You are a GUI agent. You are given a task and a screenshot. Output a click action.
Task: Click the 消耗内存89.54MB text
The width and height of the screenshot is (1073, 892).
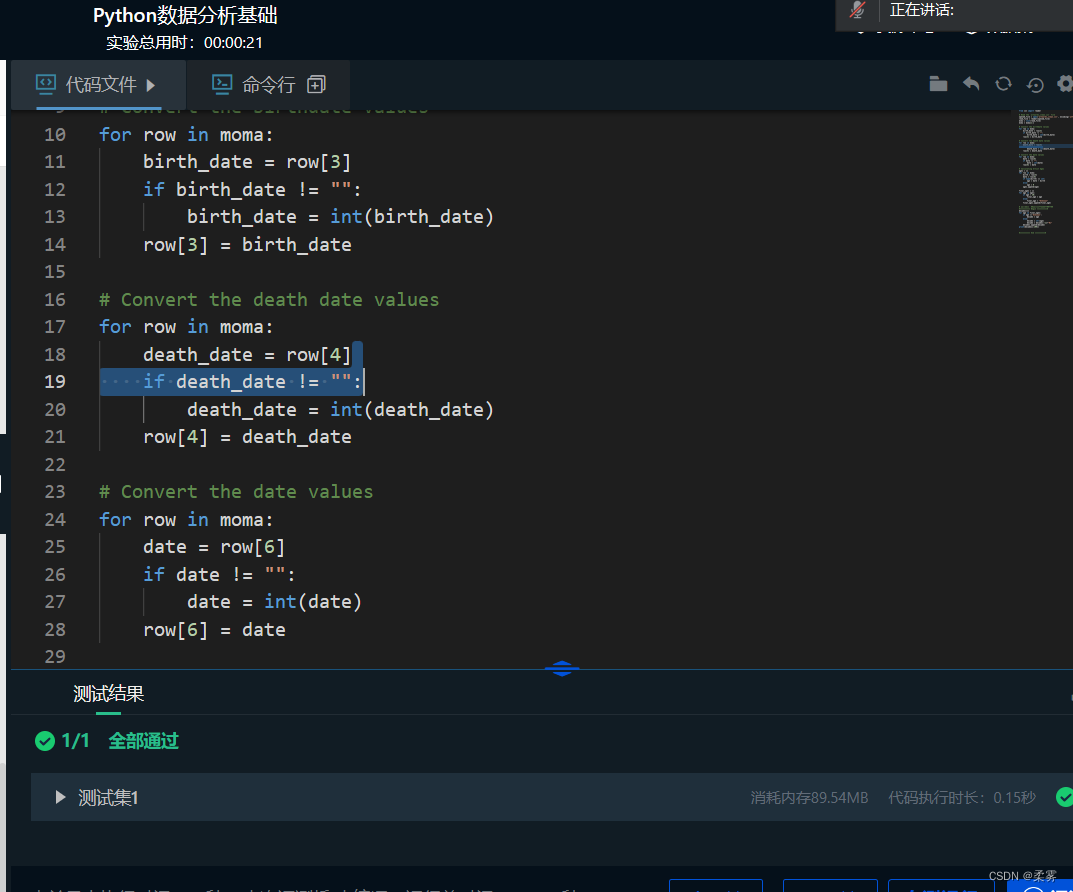pos(809,798)
